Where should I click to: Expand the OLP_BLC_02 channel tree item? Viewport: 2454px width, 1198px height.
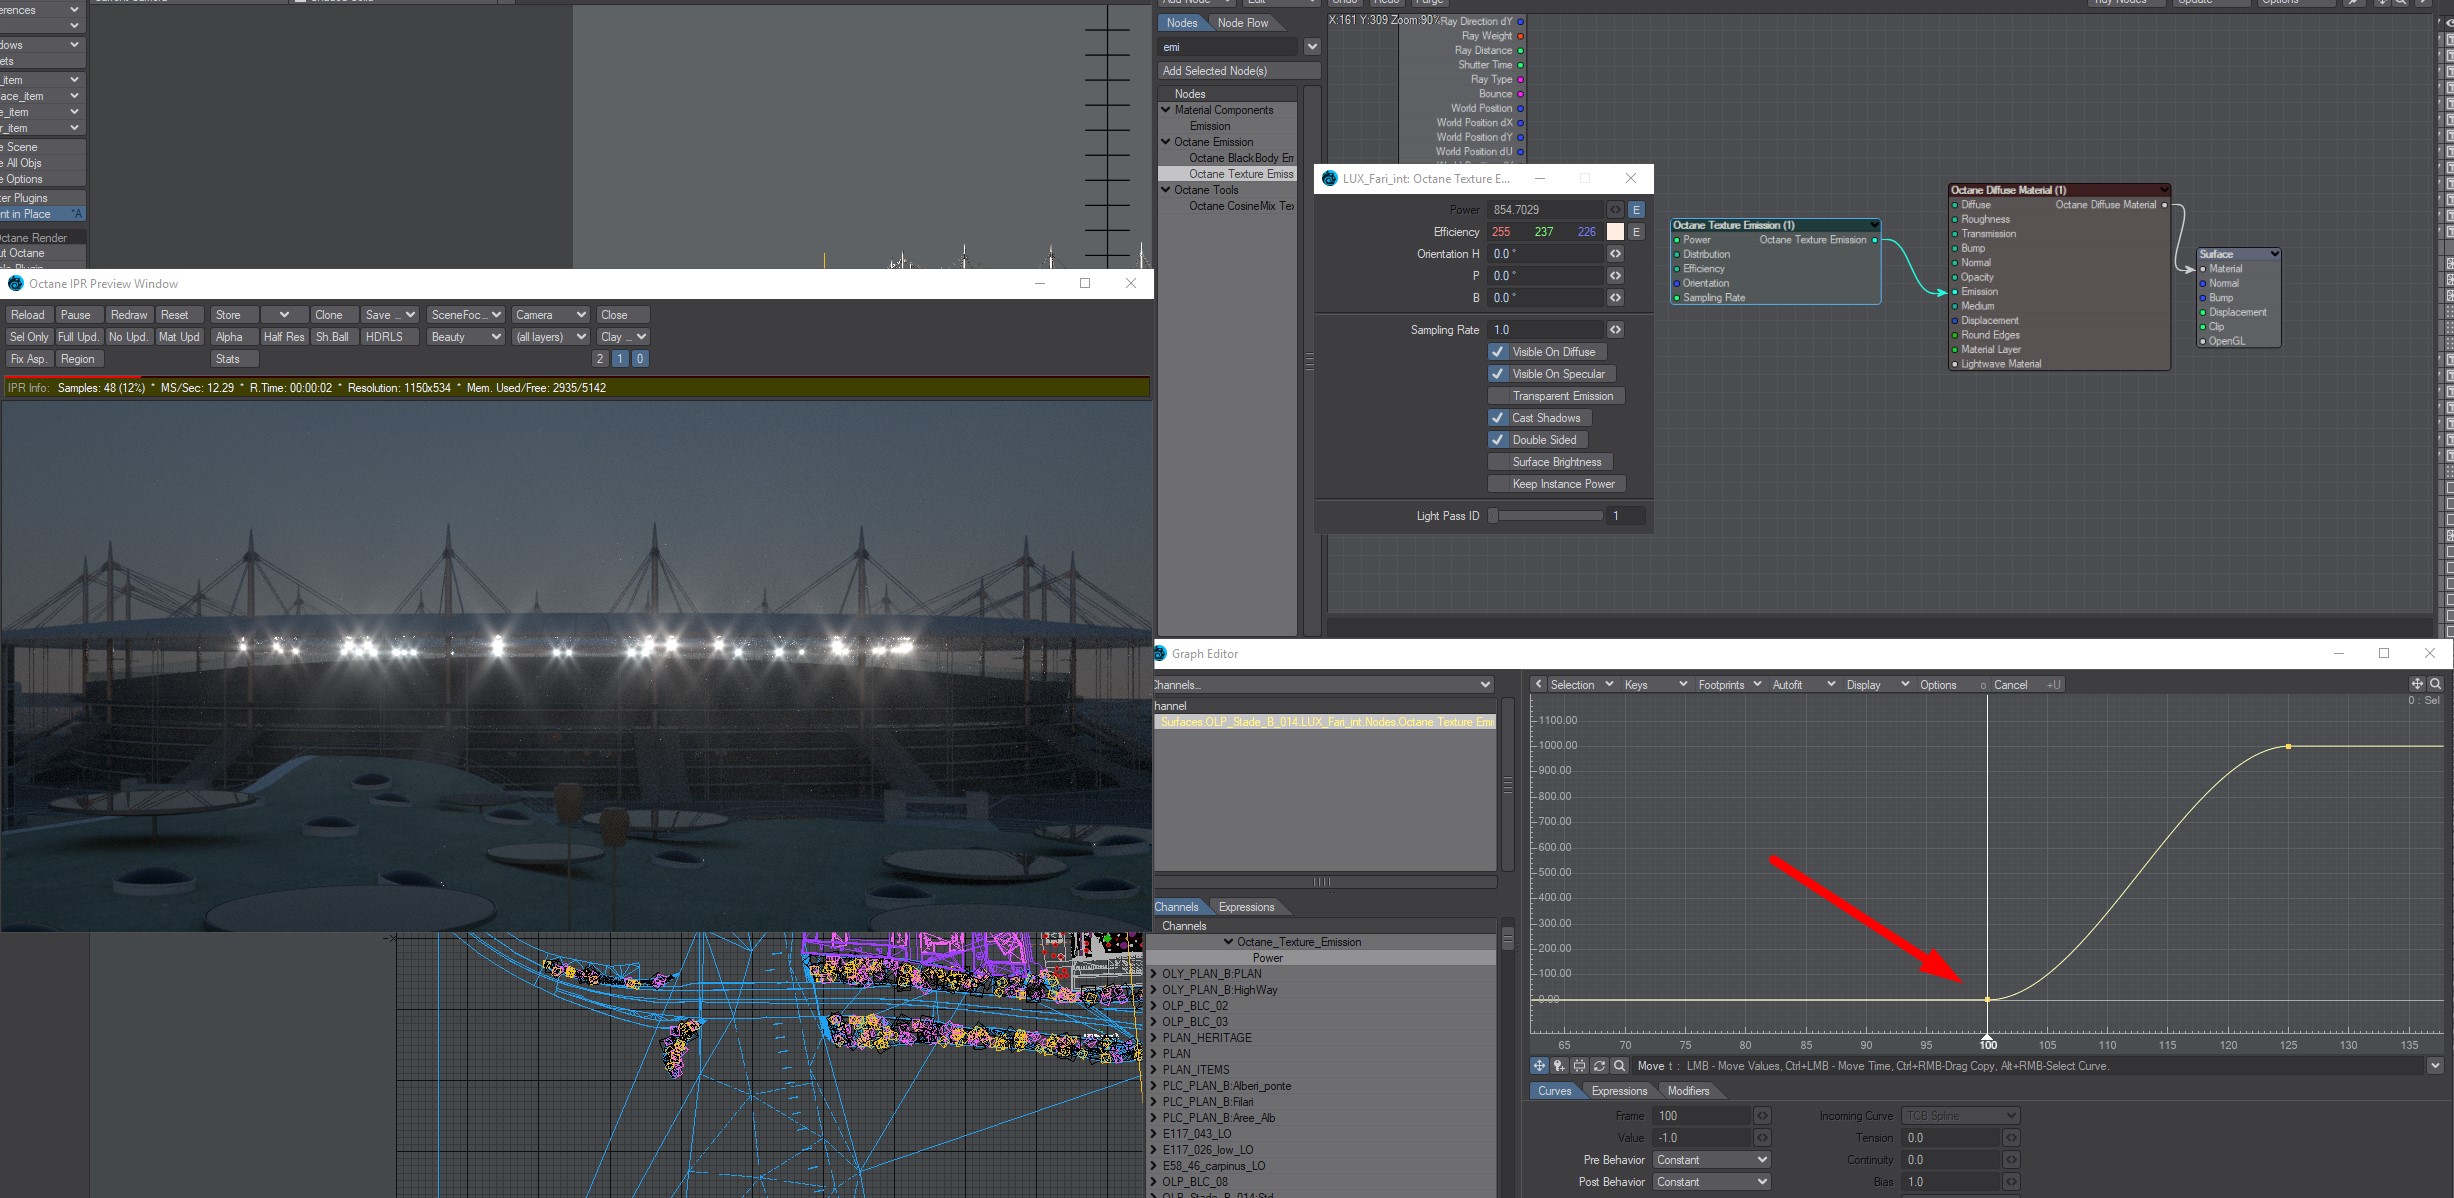[x=1154, y=1006]
